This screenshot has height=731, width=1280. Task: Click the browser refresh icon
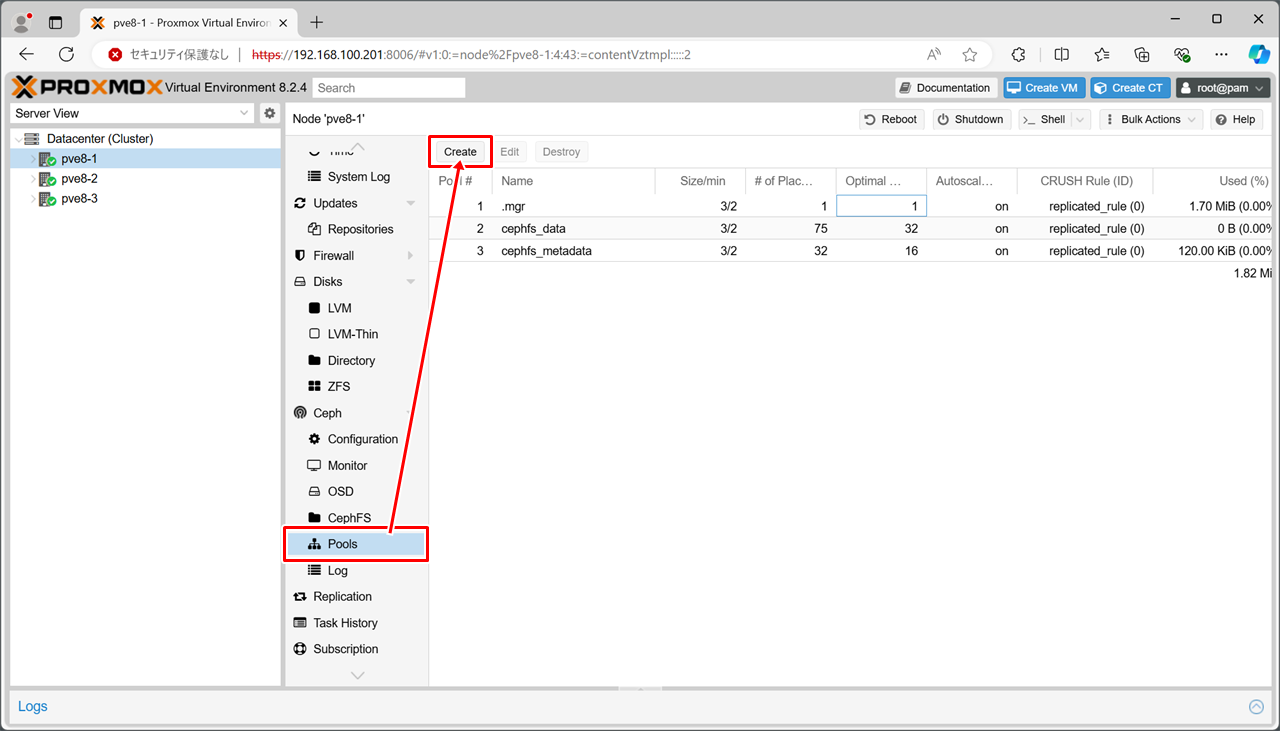pos(67,55)
